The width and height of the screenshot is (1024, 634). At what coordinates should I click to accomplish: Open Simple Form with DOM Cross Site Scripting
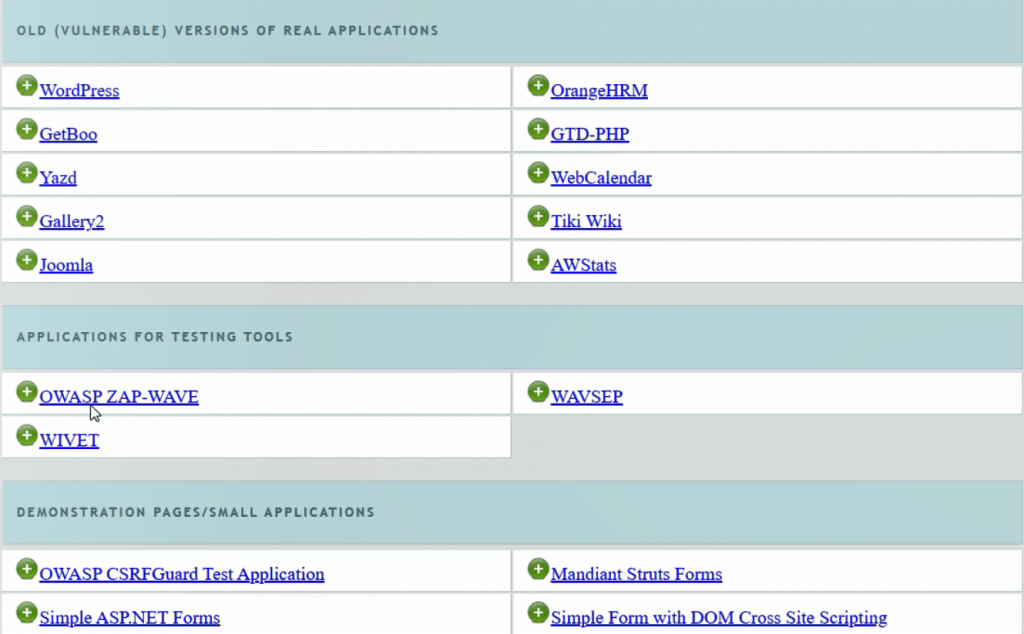pos(719,618)
